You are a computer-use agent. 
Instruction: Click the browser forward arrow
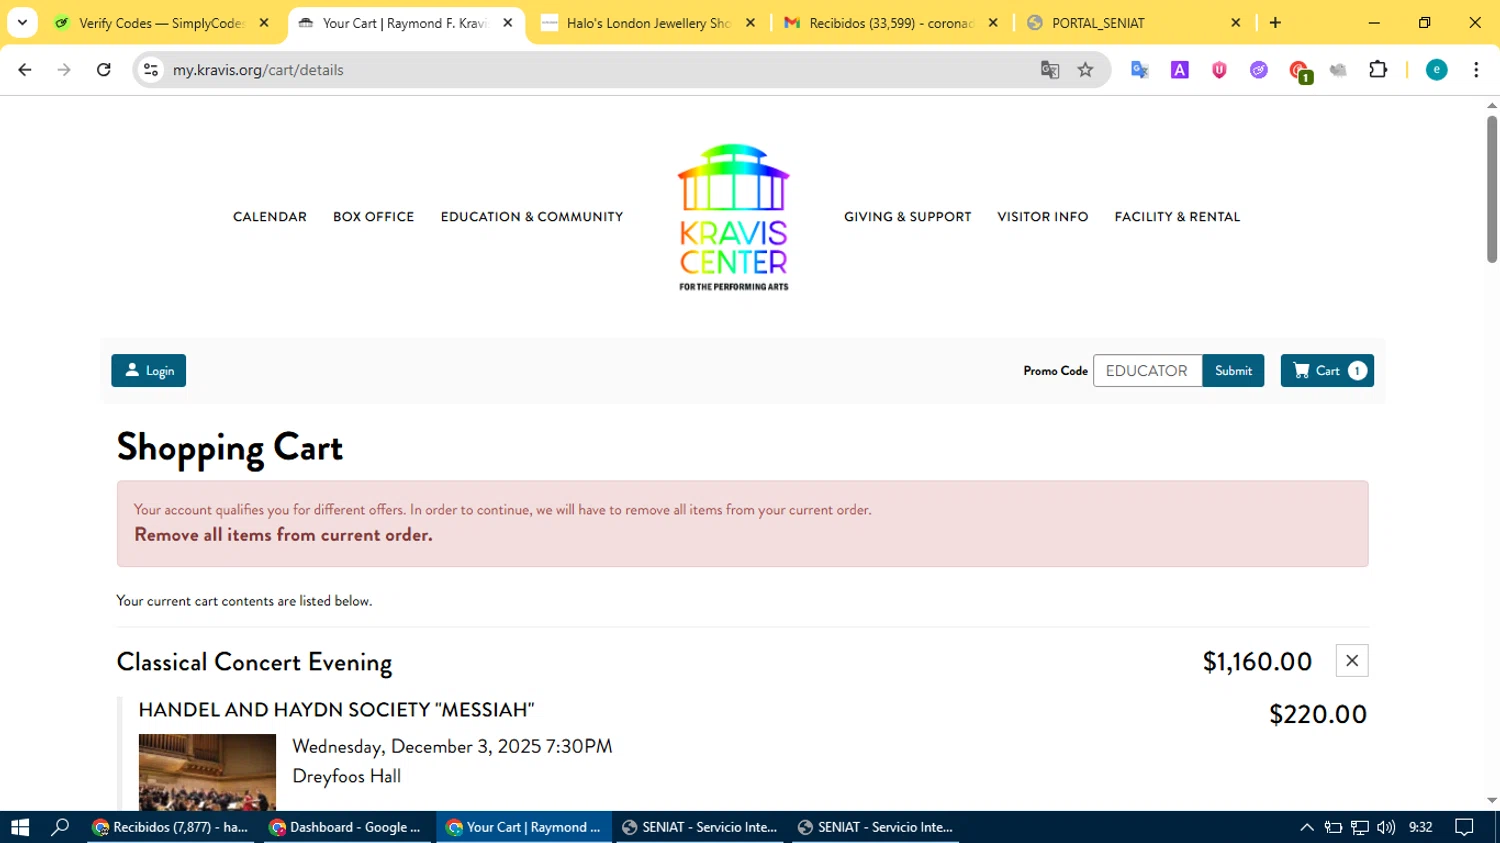coord(64,70)
